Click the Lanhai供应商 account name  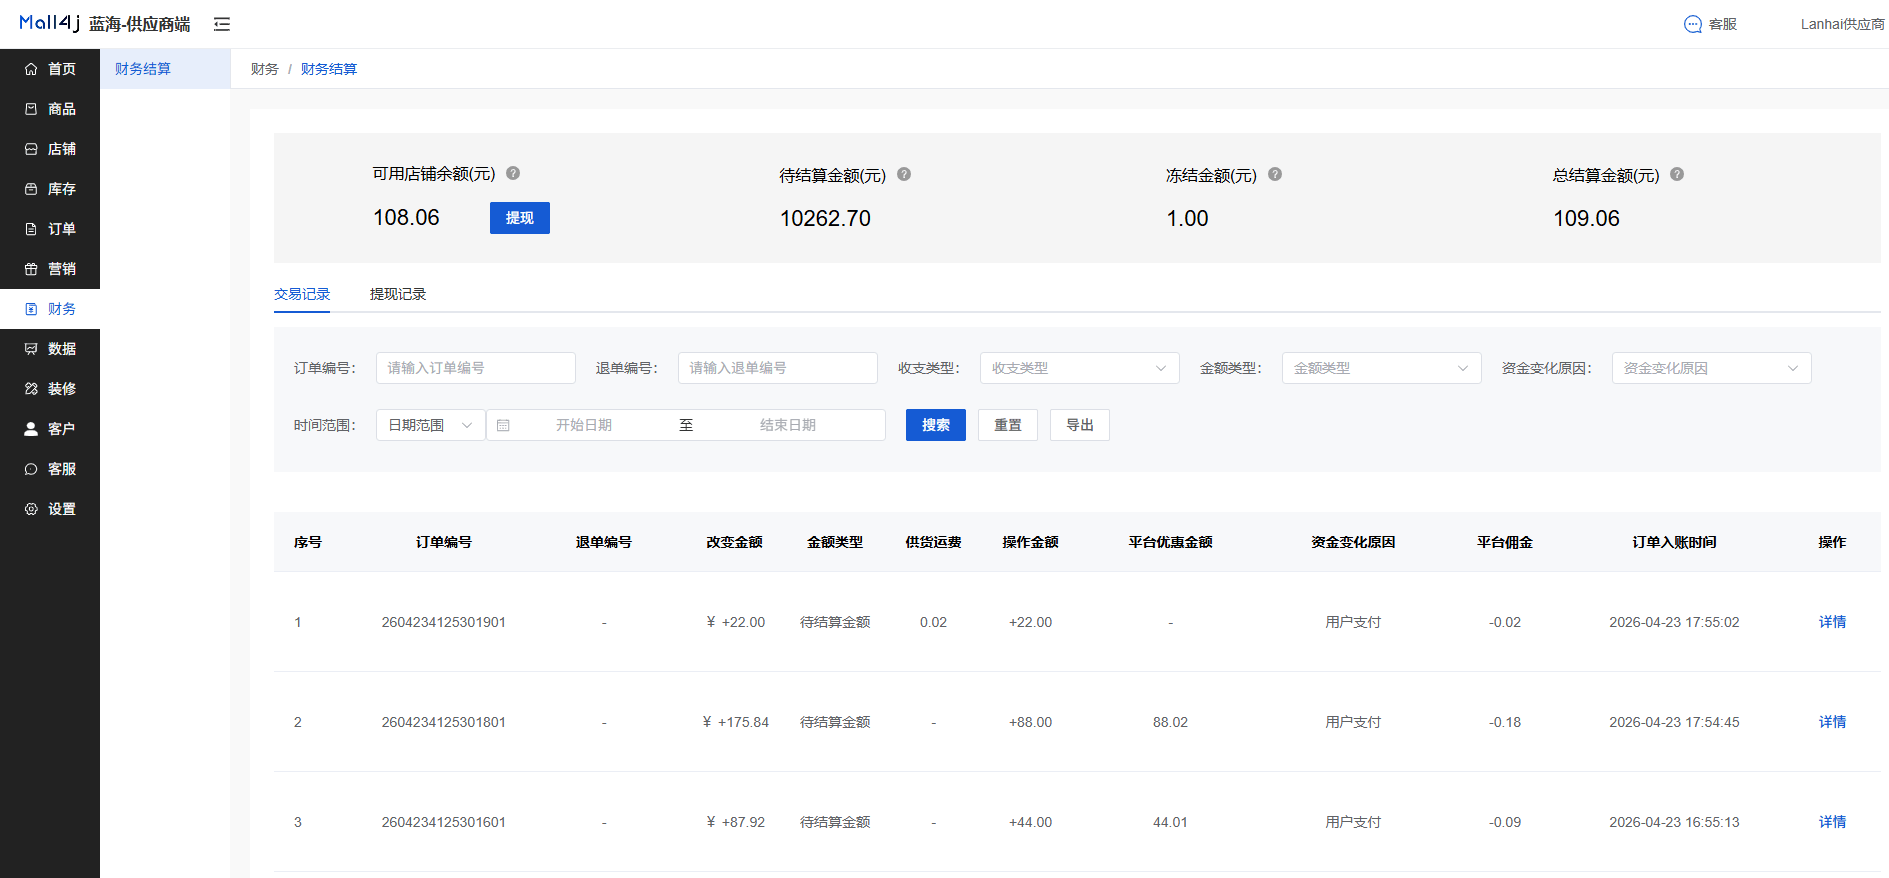[x=1843, y=24]
